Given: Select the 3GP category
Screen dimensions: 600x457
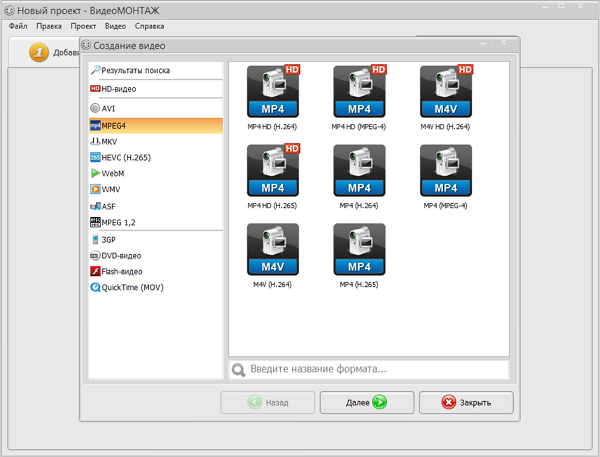Looking at the screenshot, I should 156,240.
